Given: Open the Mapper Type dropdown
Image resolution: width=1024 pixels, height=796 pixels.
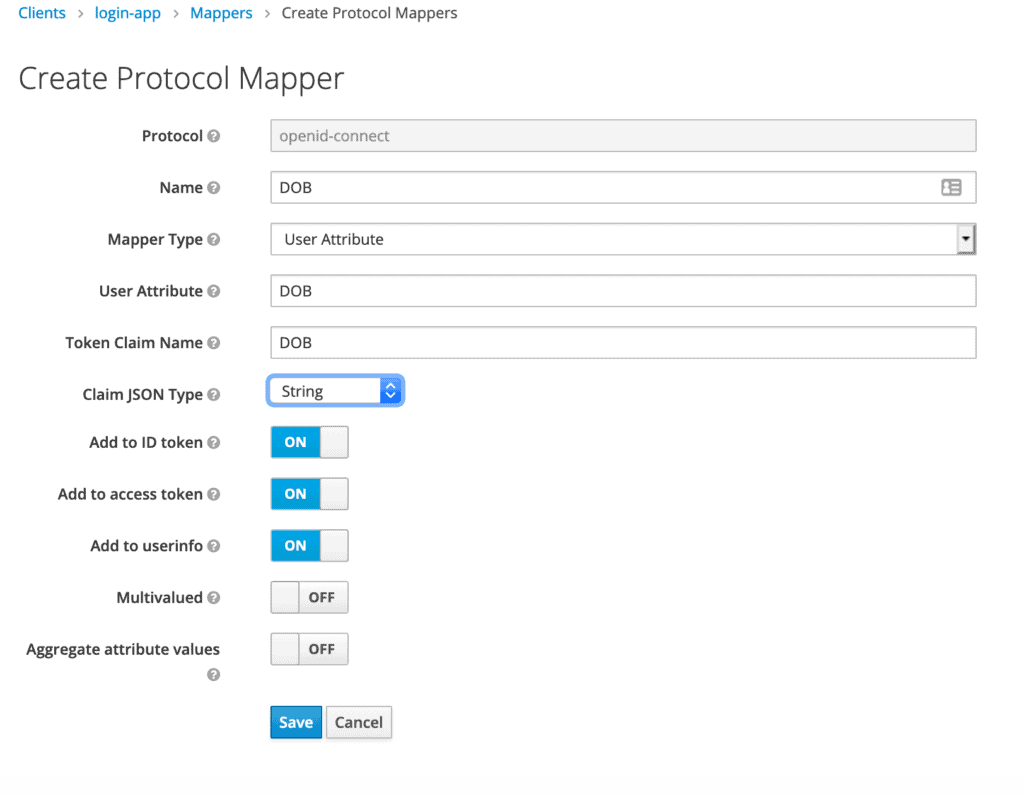Looking at the screenshot, I should click(x=622, y=240).
